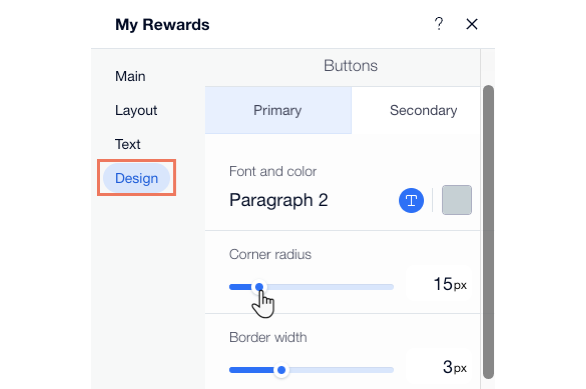Click the Corner radius slider handle
Viewport: 586px width, 389px height.
point(259,287)
